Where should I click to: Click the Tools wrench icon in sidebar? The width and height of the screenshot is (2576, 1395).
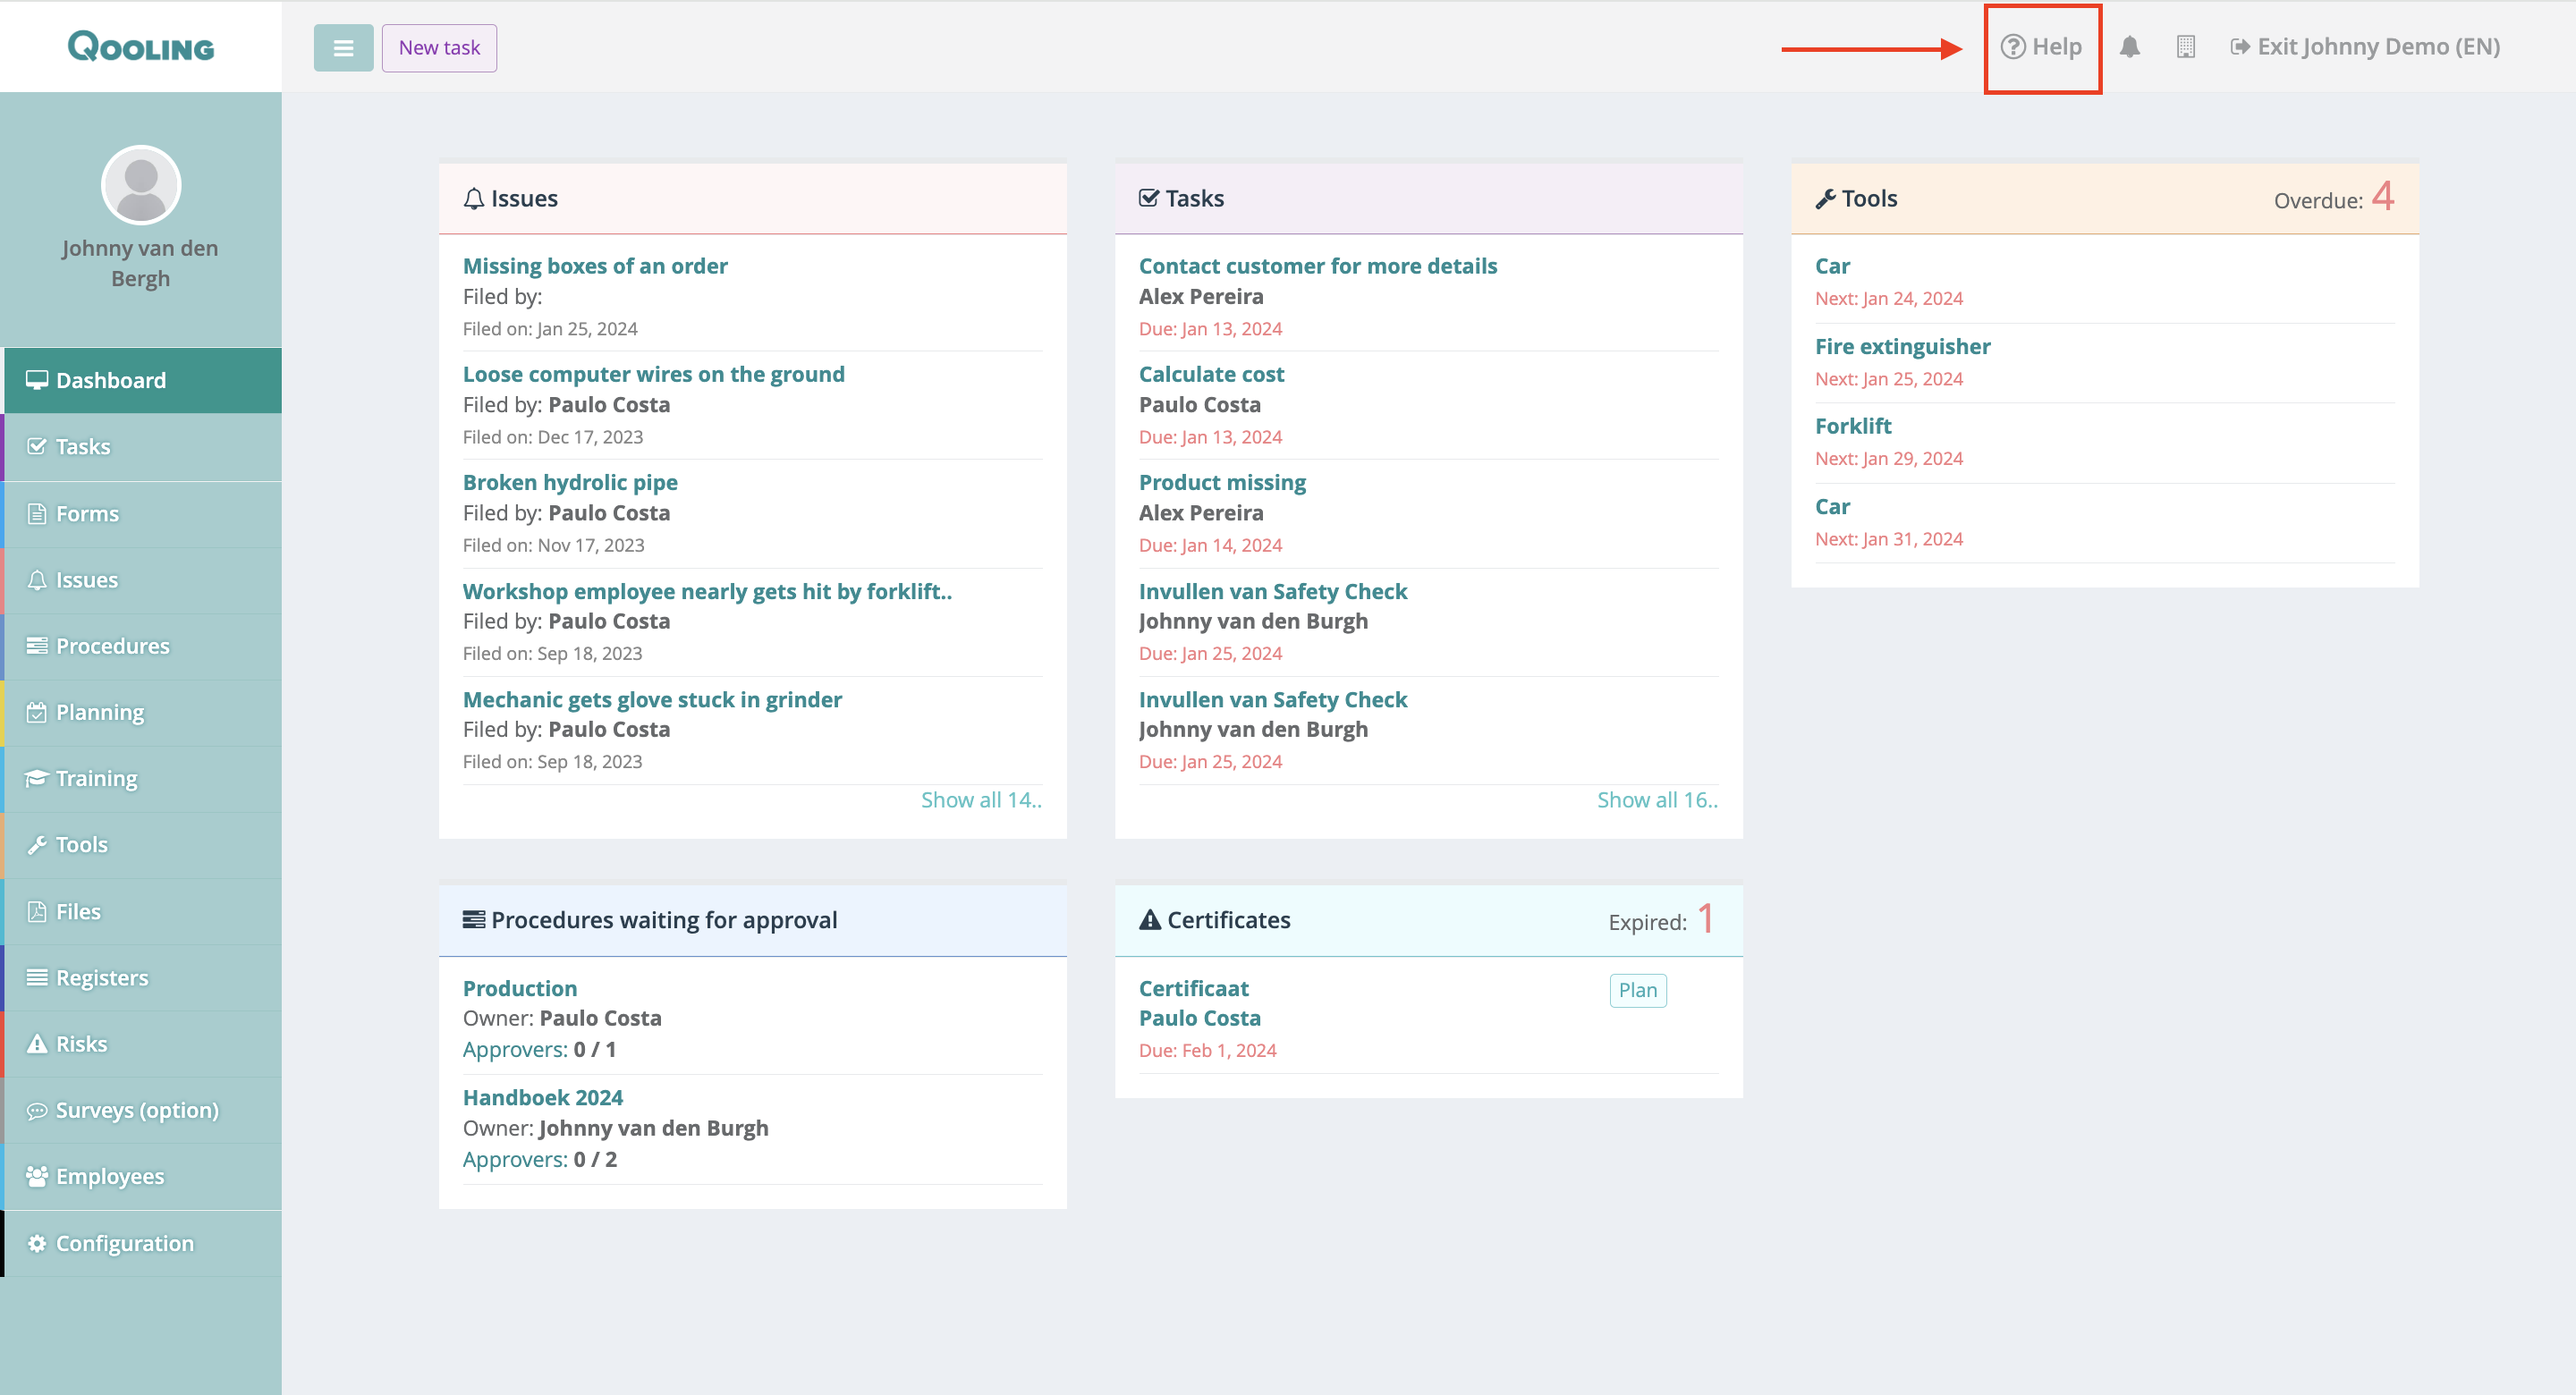37,845
